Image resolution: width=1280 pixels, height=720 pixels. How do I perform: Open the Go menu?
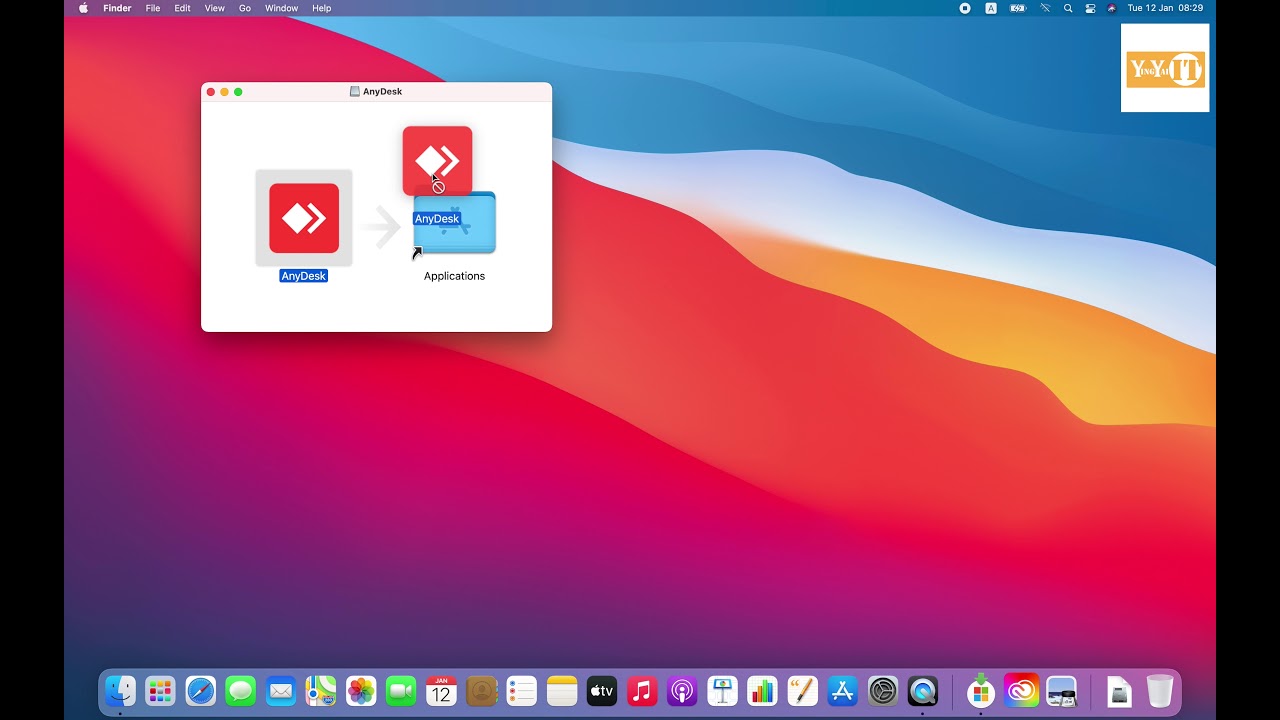pos(245,8)
